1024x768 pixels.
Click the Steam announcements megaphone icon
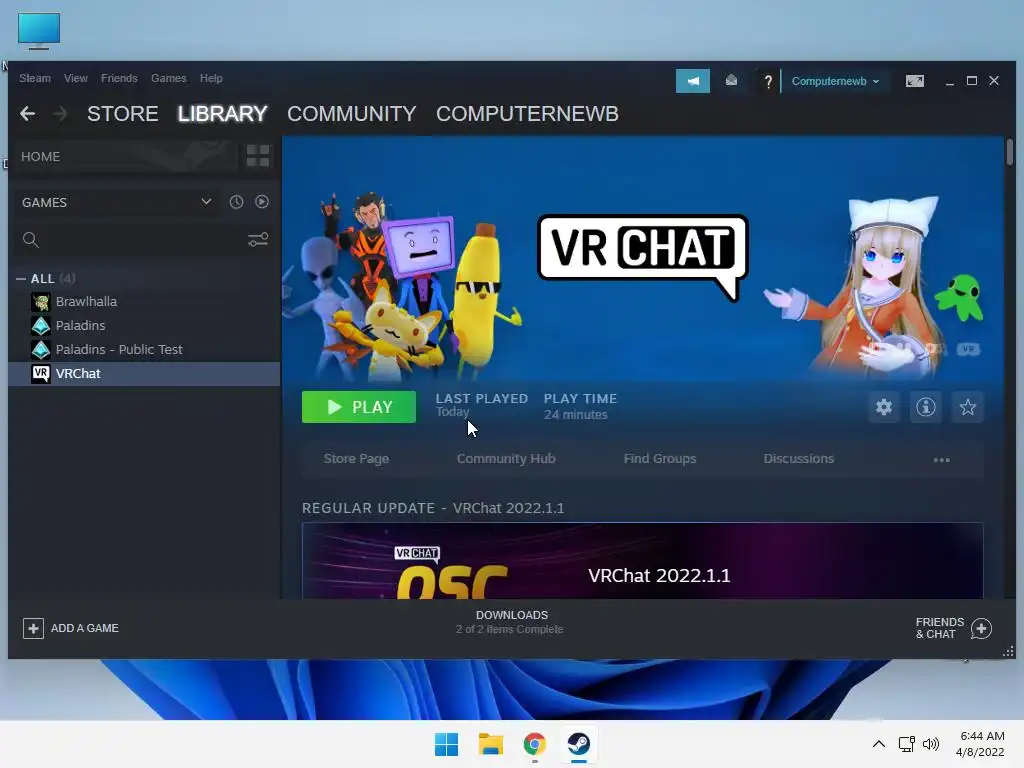(692, 81)
